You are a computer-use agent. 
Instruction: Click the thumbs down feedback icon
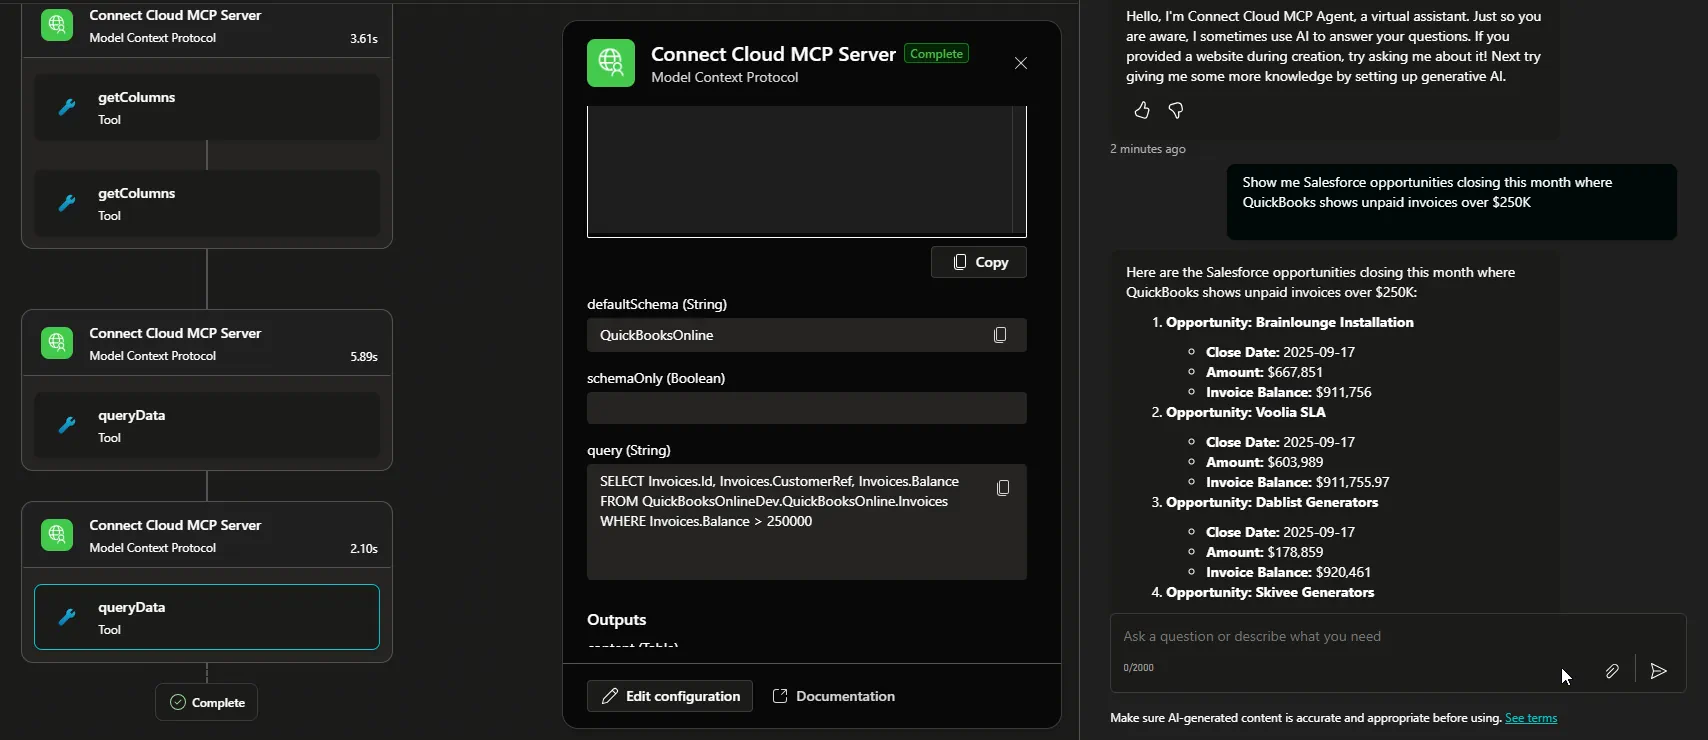point(1176,111)
